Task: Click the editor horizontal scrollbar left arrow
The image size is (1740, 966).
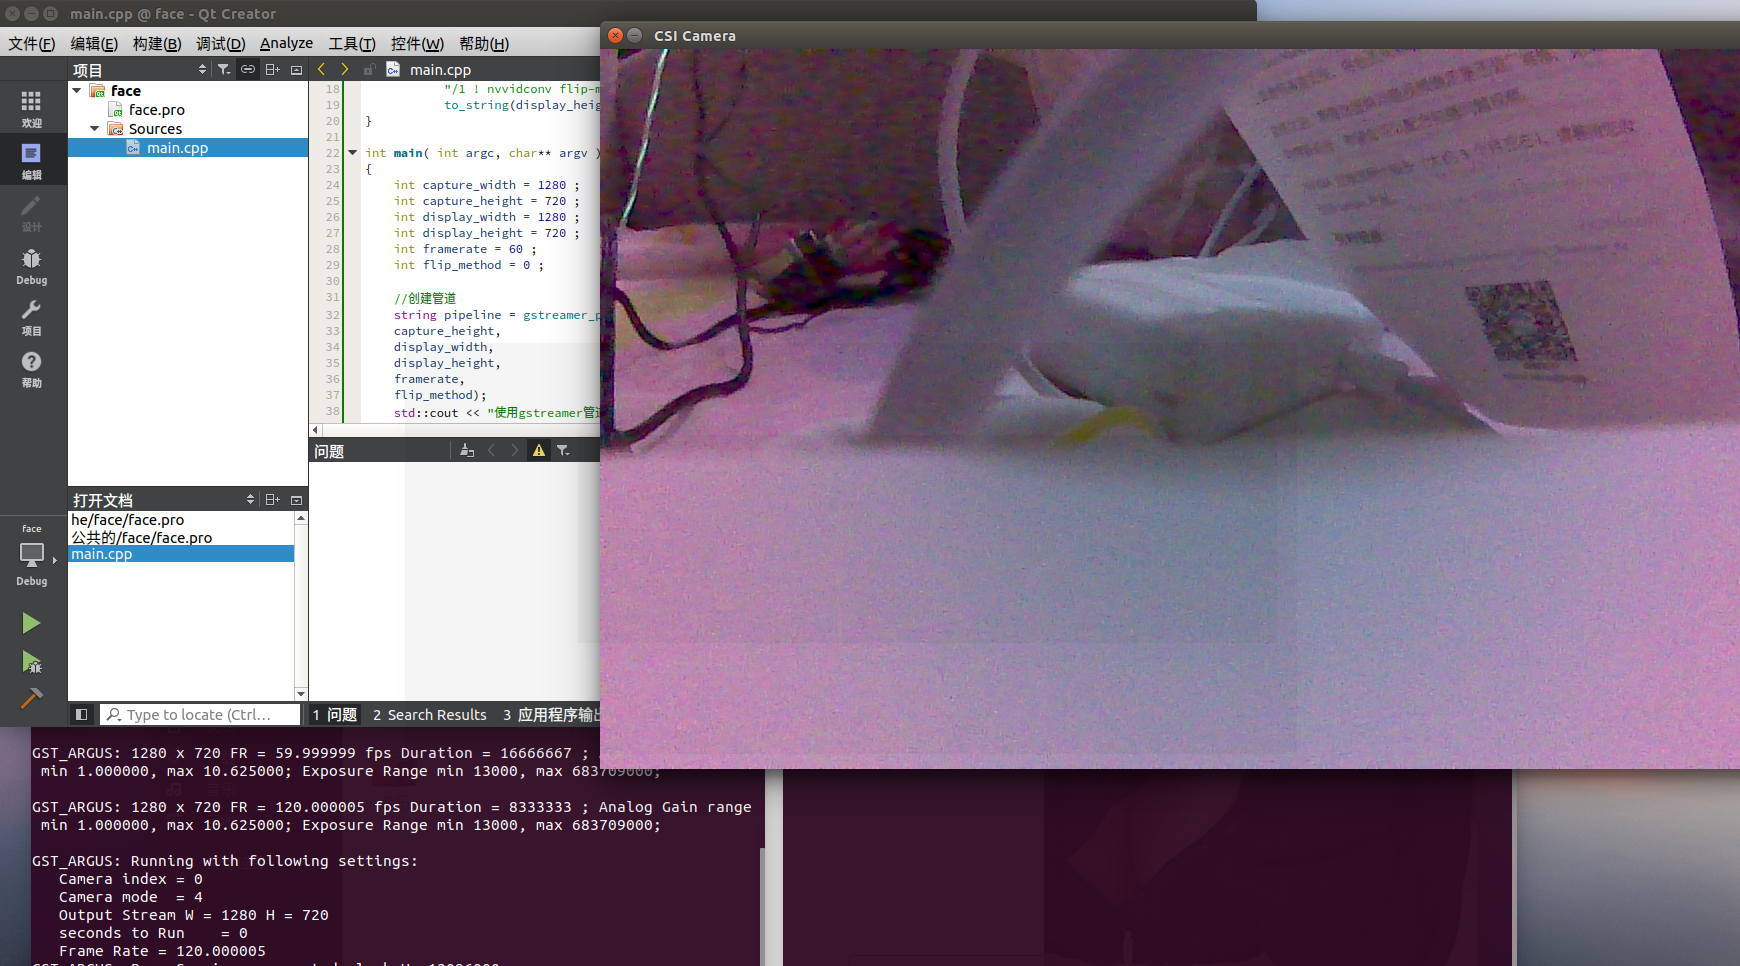Action: [315, 430]
